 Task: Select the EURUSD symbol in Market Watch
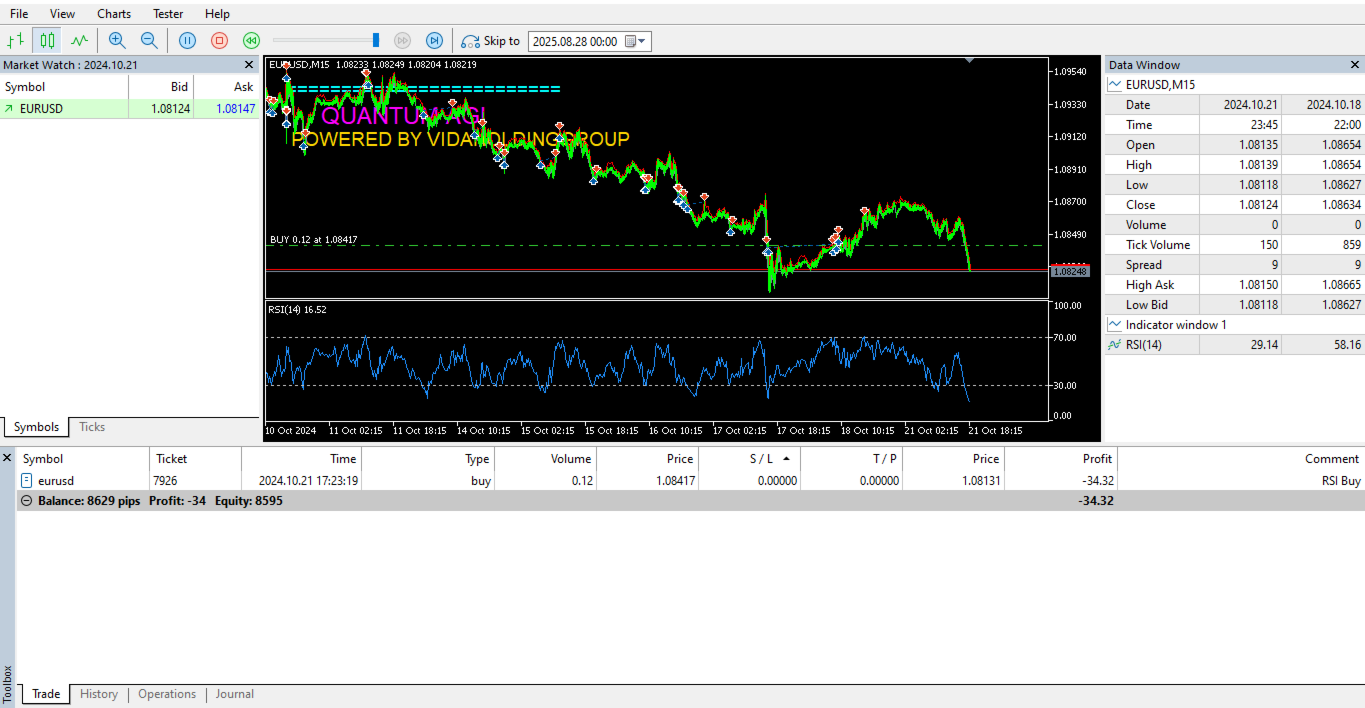pos(47,107)
